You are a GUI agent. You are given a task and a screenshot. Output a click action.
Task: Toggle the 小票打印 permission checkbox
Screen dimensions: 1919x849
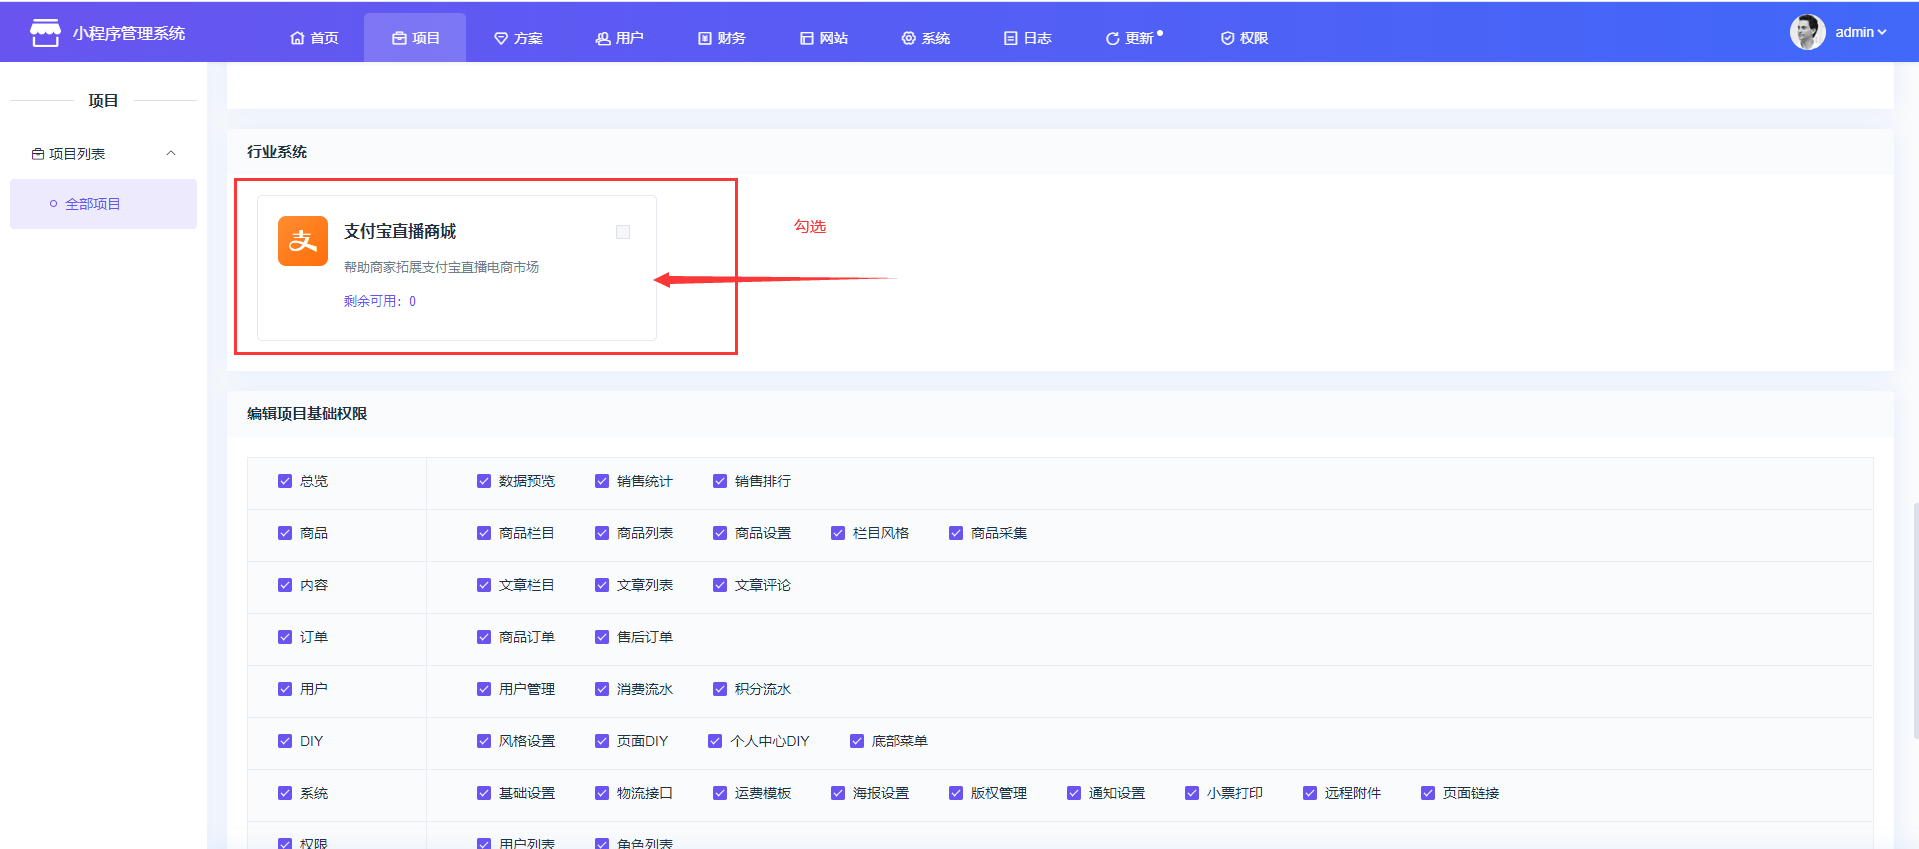click(1192, 793)
